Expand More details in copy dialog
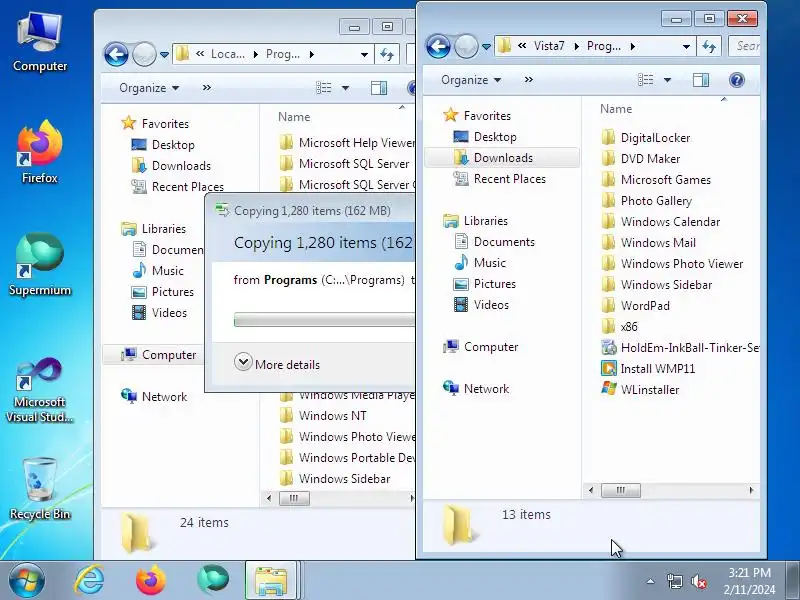 277,364
